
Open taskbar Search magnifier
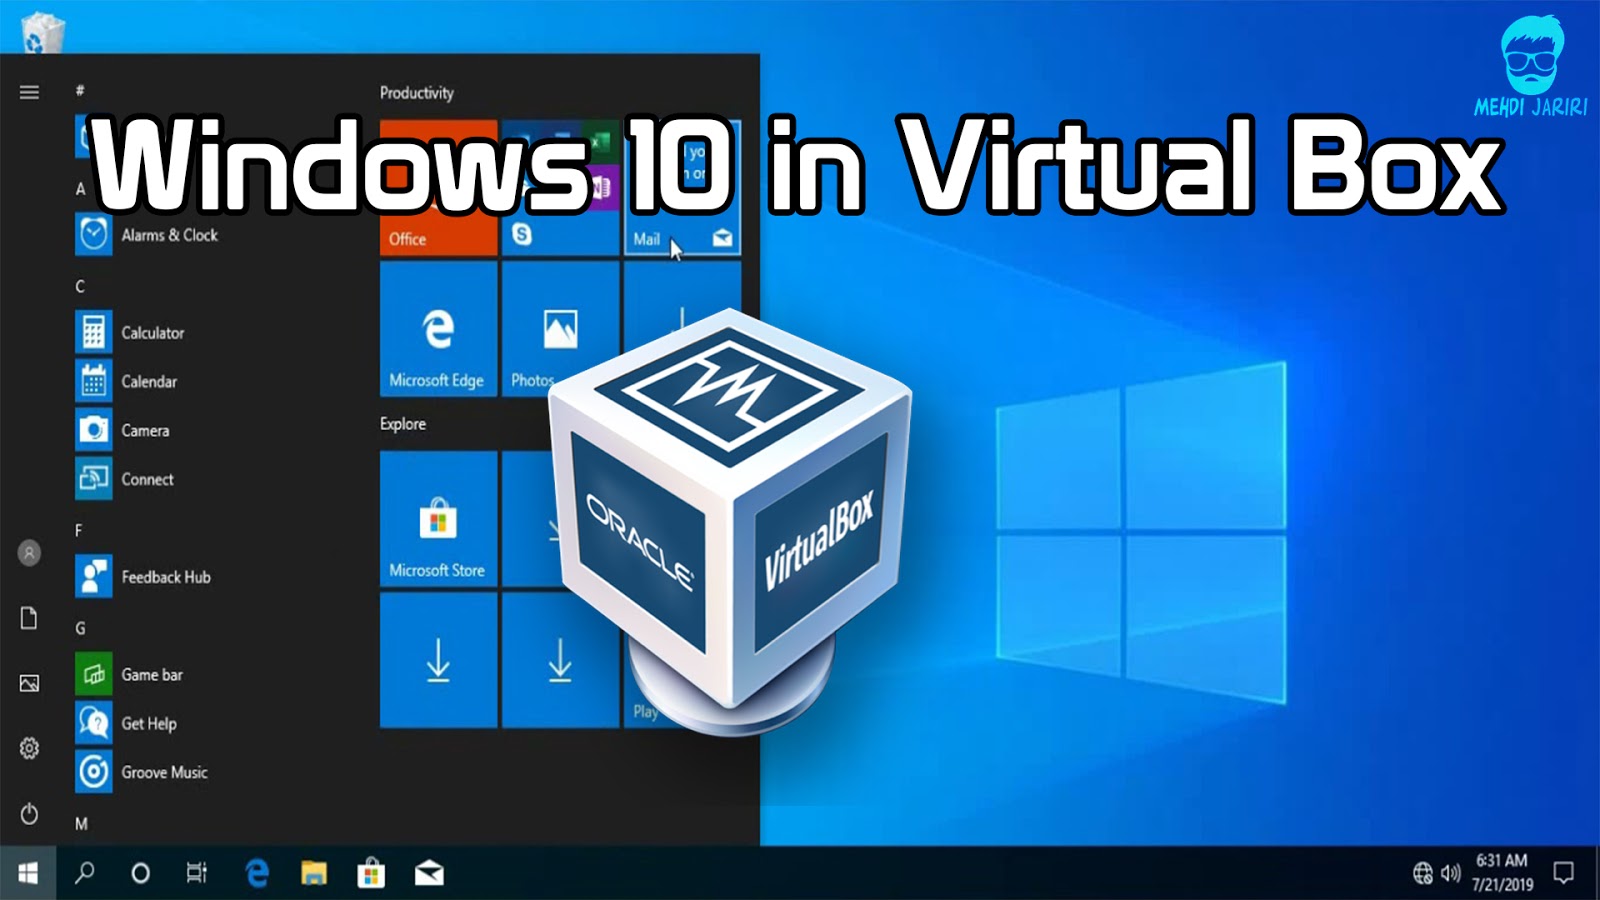coord(85,873)
